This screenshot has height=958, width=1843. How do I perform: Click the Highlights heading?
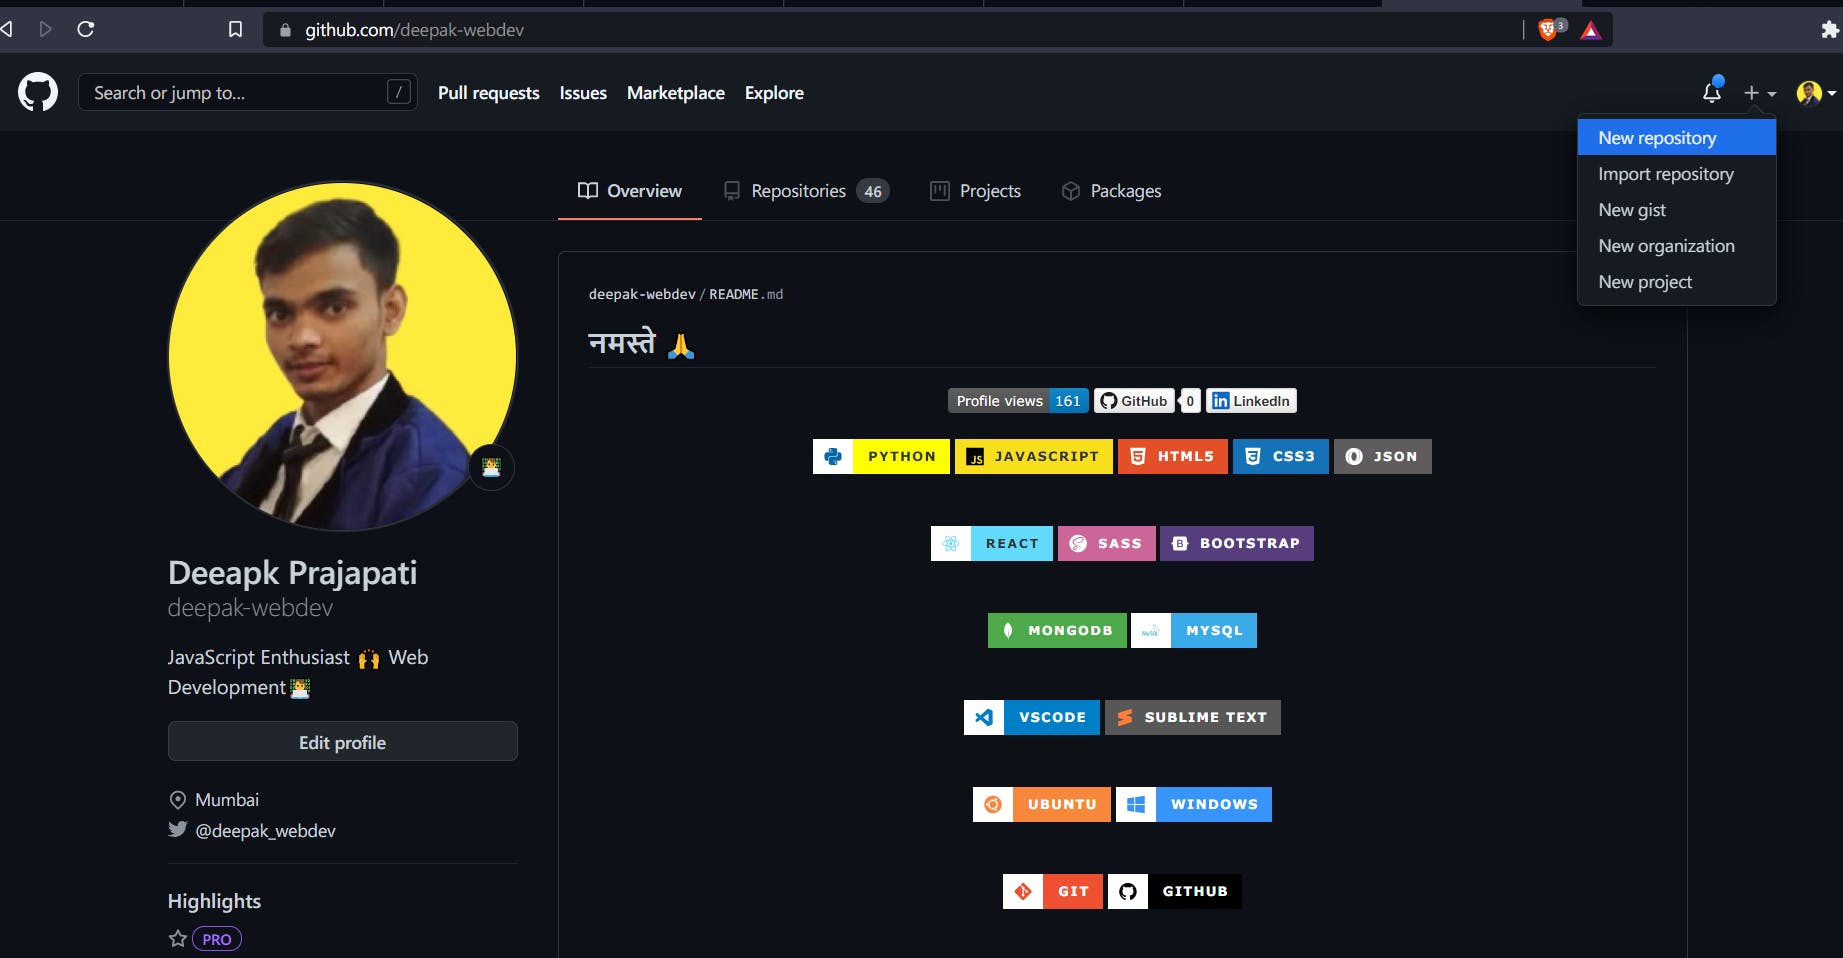click(214, 901)
